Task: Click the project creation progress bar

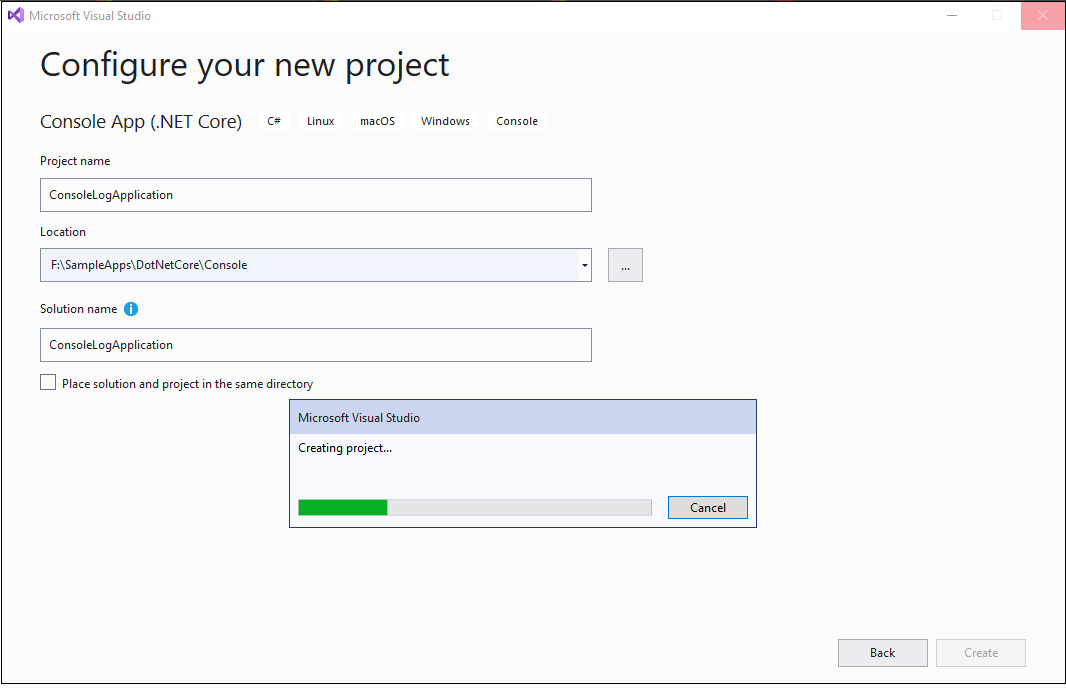Action: (475, 508)
